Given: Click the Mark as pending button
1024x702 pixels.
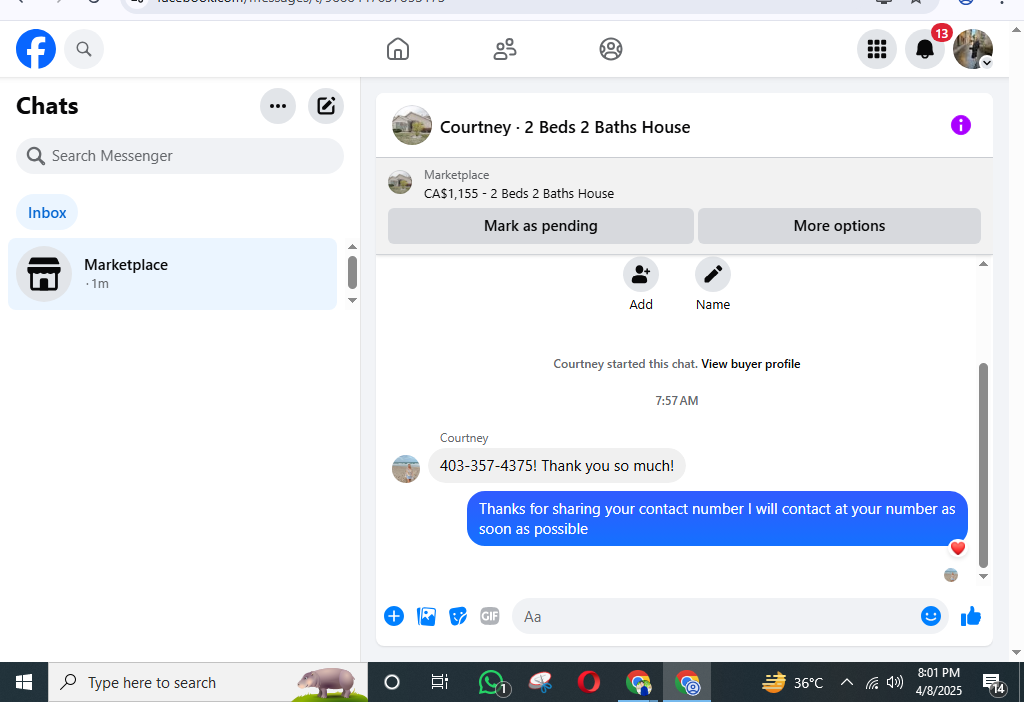Looking at the screenshot, I should click(541, 226).
